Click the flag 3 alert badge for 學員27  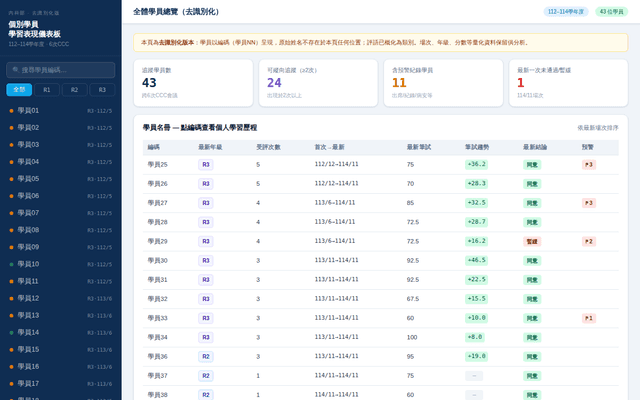[589, 203]
